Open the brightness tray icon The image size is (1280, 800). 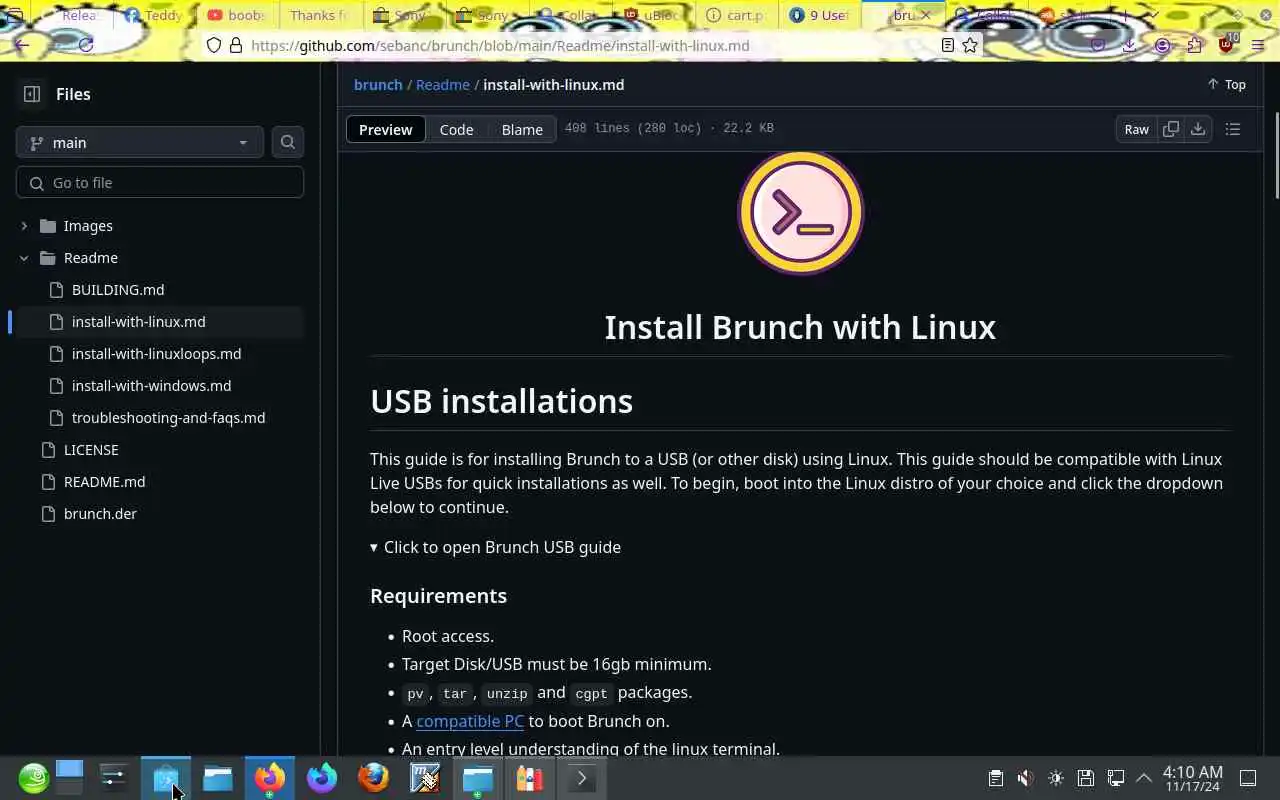[1056, 778]
